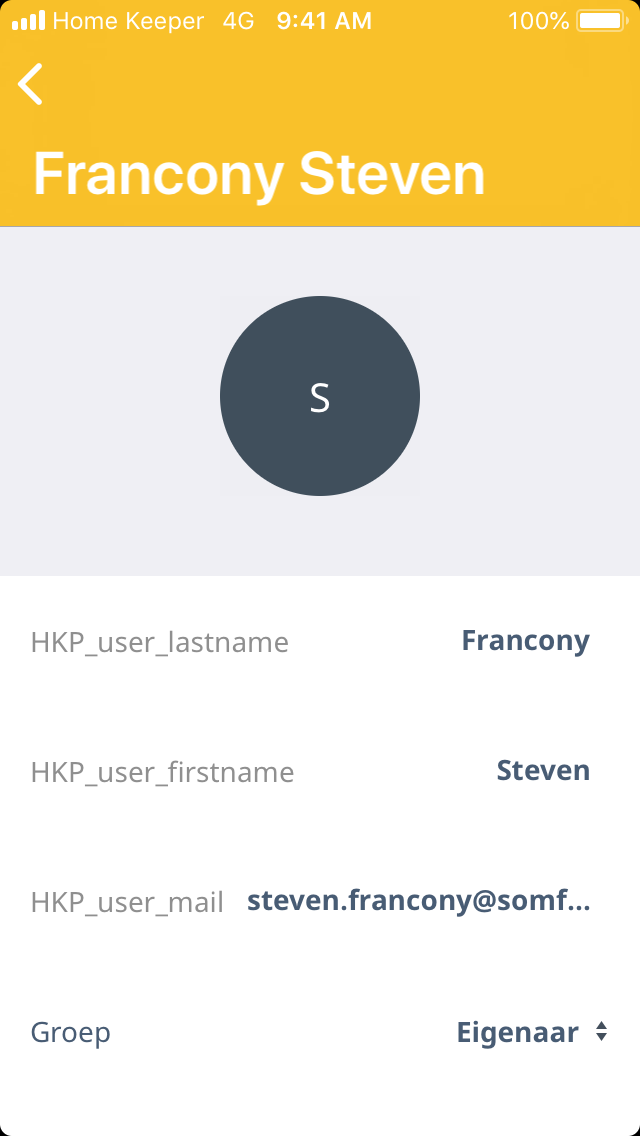
Task: Tap the steven.francony email address value
Action: 418,901
